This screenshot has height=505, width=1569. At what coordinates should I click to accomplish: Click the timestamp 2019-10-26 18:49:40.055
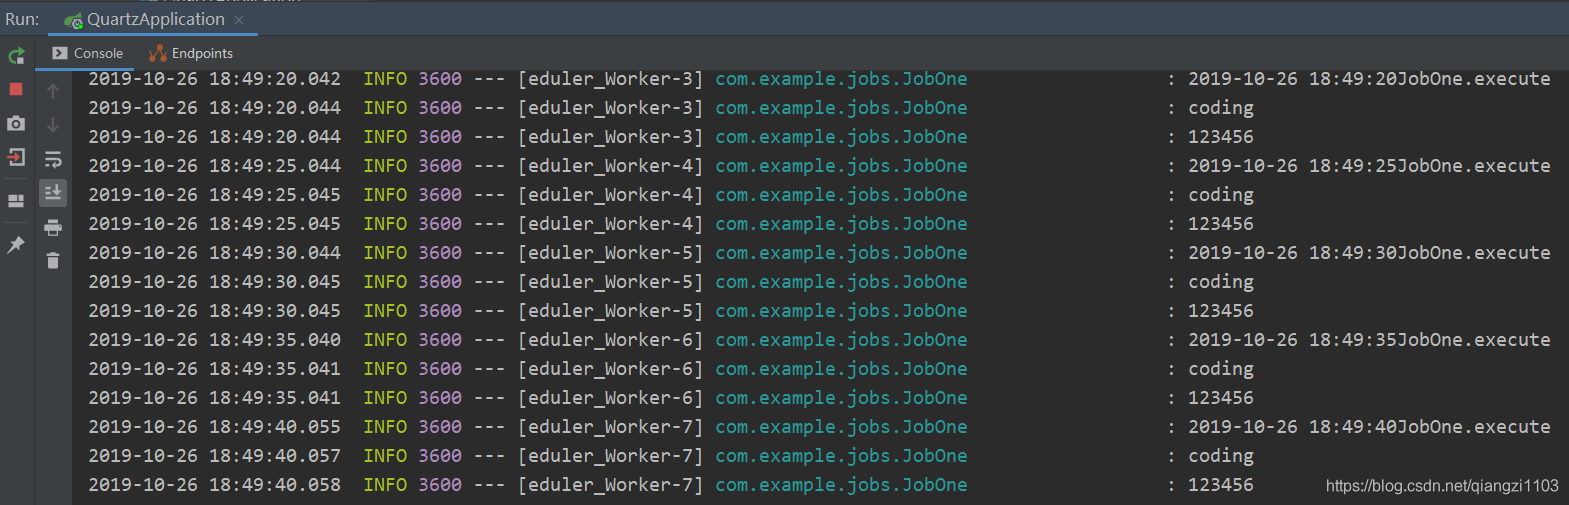click(x=214, y=426)
